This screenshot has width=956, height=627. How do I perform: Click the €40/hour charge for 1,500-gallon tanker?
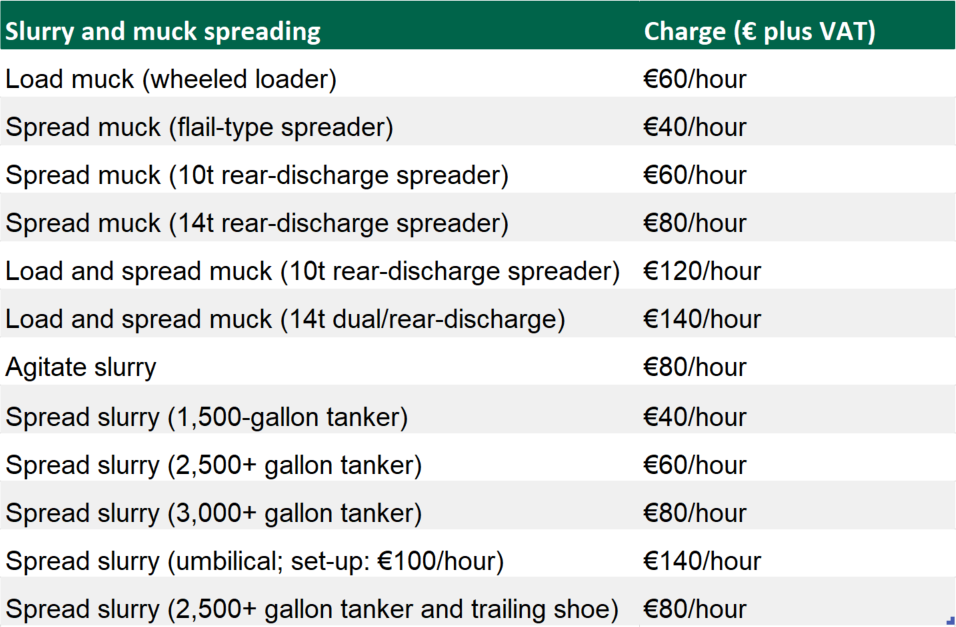(695, 417)
